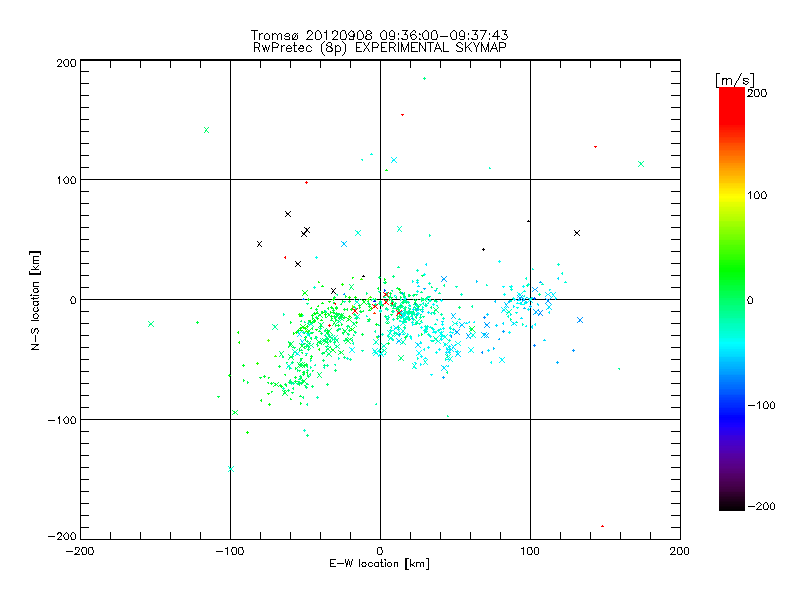800x600 pixels.
Task: Click the colorbar tick label "200" at the top
Action: click(757, 93)
